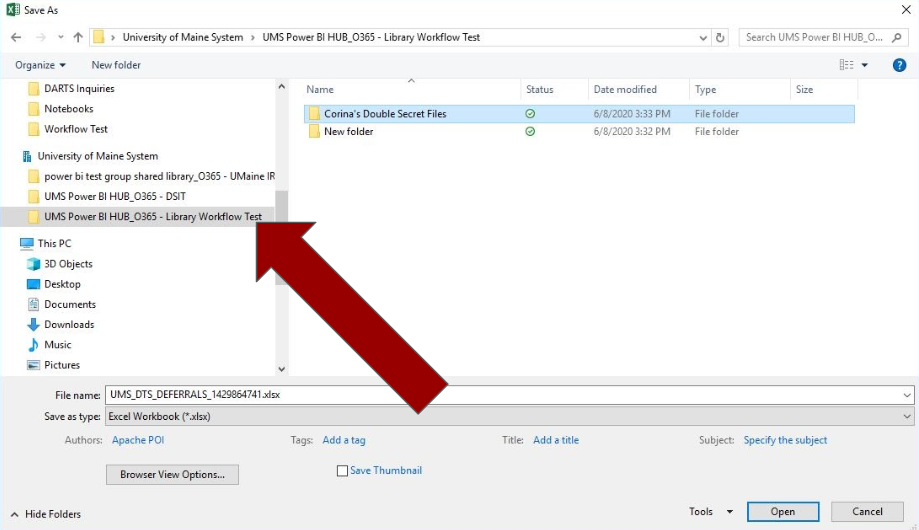919x530 pixels.
Task: Refresh the current folder location
Action: click(x=720, y=38)
